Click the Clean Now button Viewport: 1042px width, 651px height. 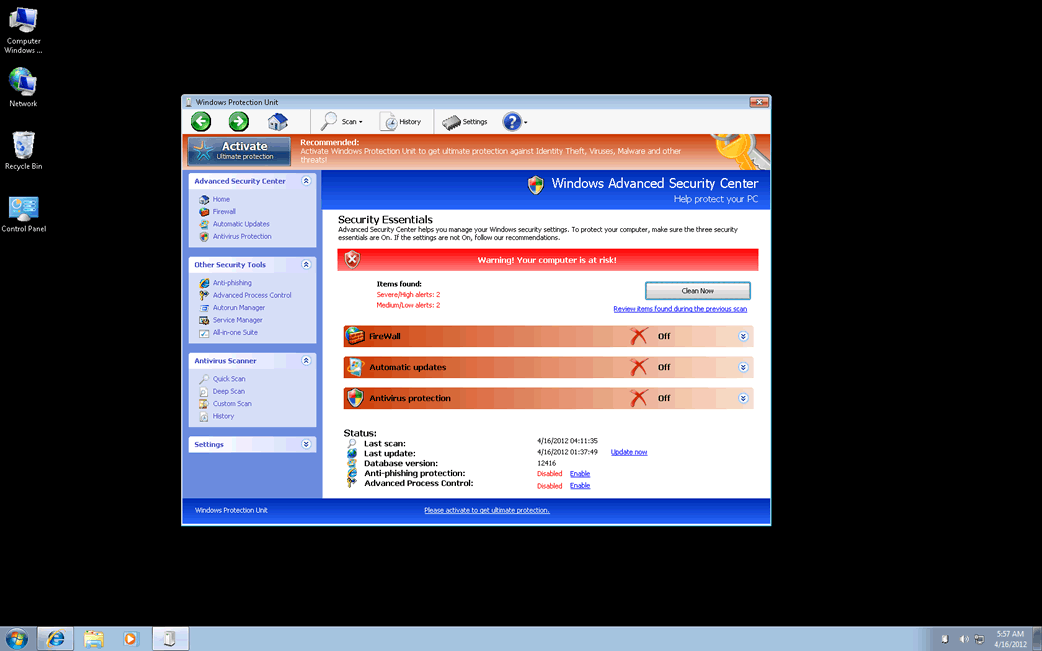[x=697, y=291]
